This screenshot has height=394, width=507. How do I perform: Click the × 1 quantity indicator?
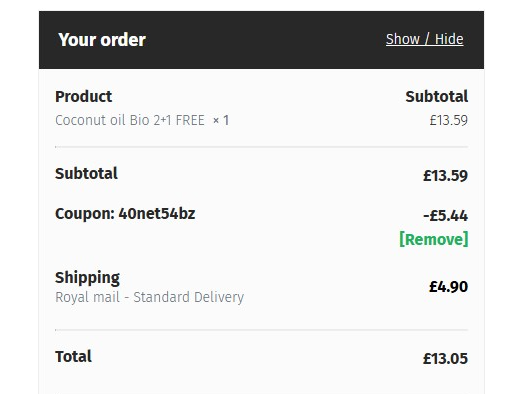[221, 120]
